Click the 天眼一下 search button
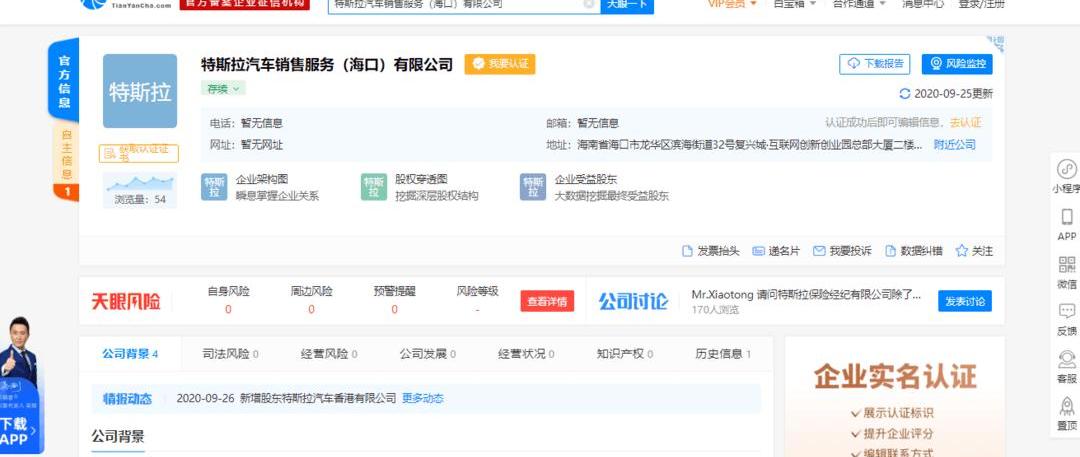 (627, 4)
